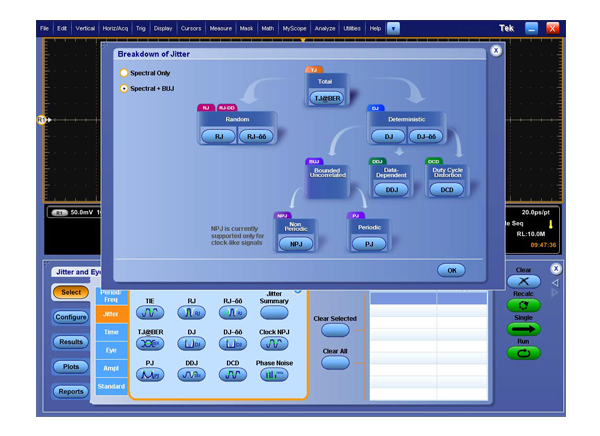Click the Clear X icon button
The image size is (600, 436).
[524, 285]
